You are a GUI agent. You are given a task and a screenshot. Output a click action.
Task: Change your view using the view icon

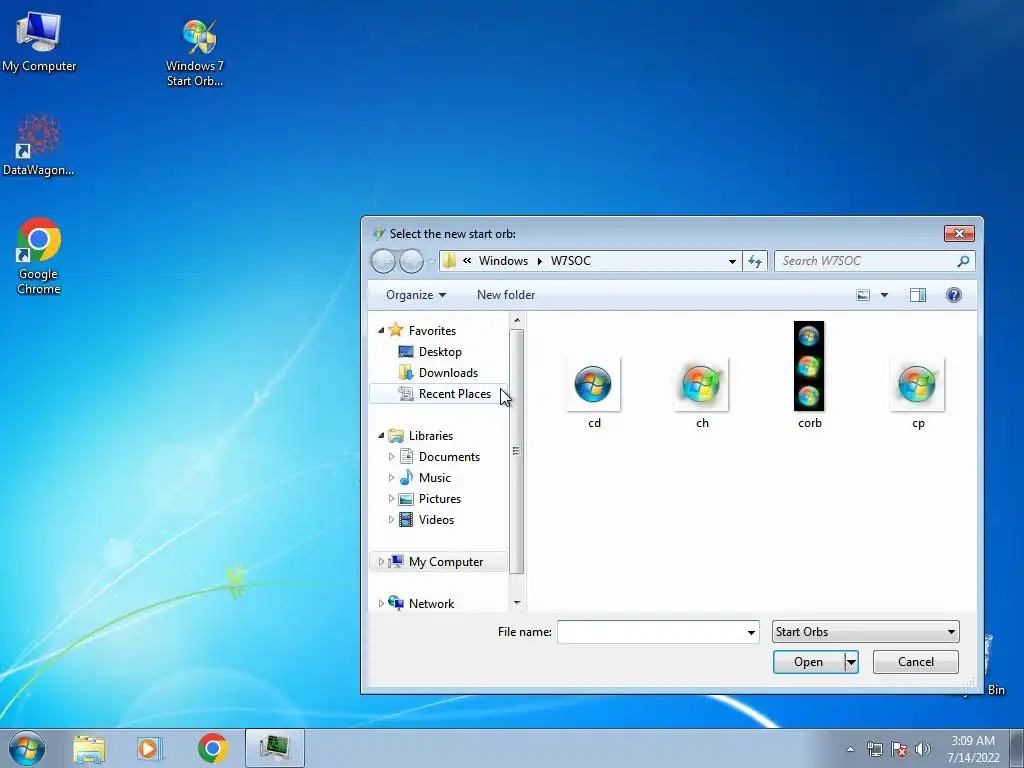[863, 295]
